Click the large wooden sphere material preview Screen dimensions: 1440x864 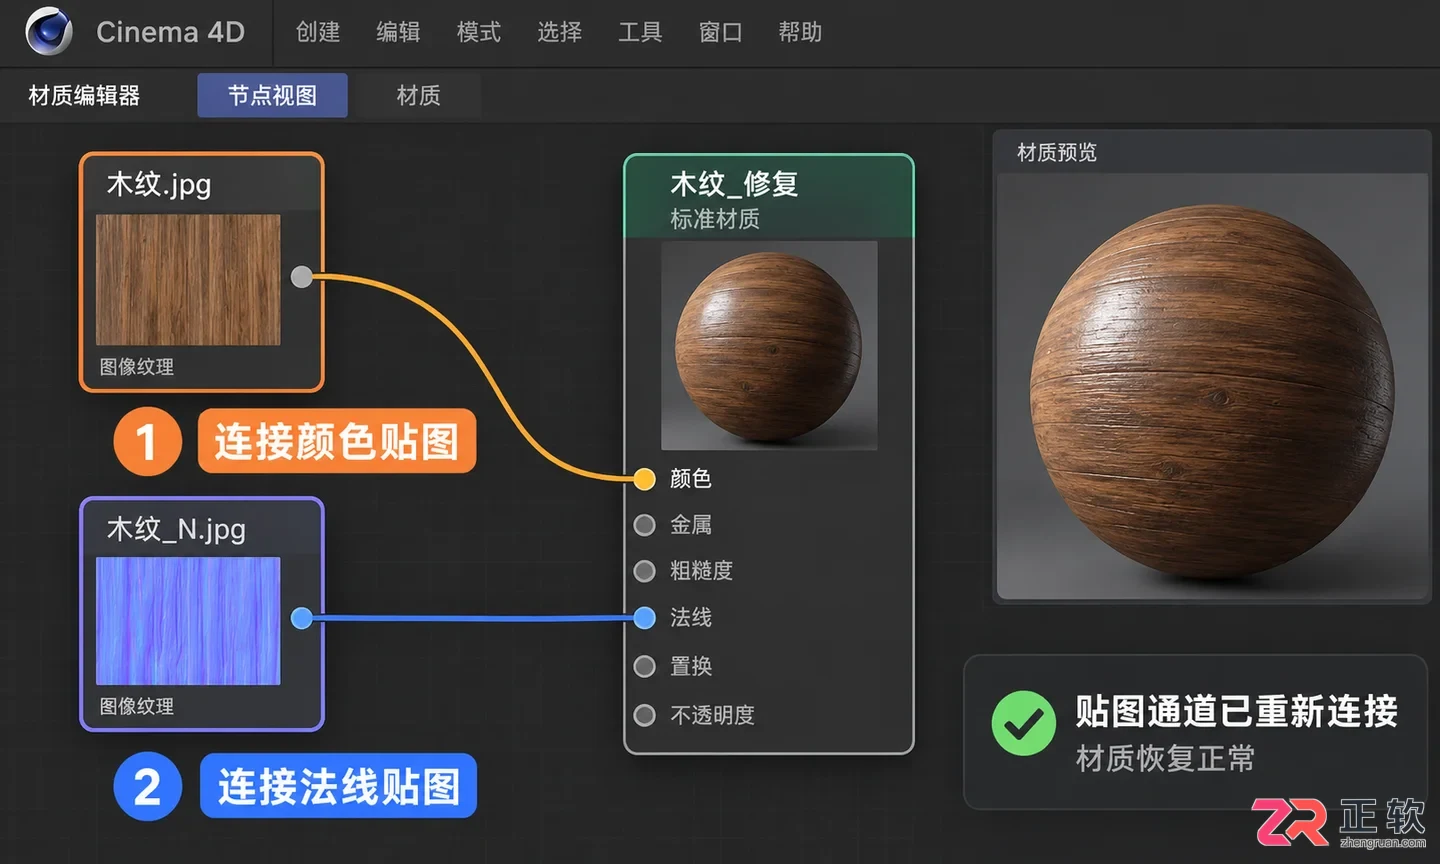click(1212, 392)
